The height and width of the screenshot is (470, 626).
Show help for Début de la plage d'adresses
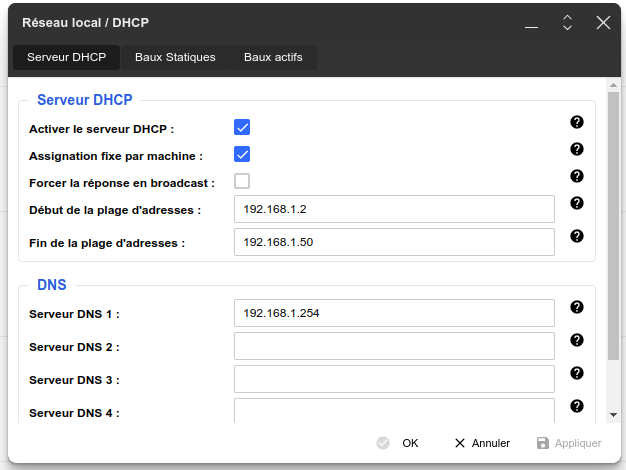pos(576,203)
